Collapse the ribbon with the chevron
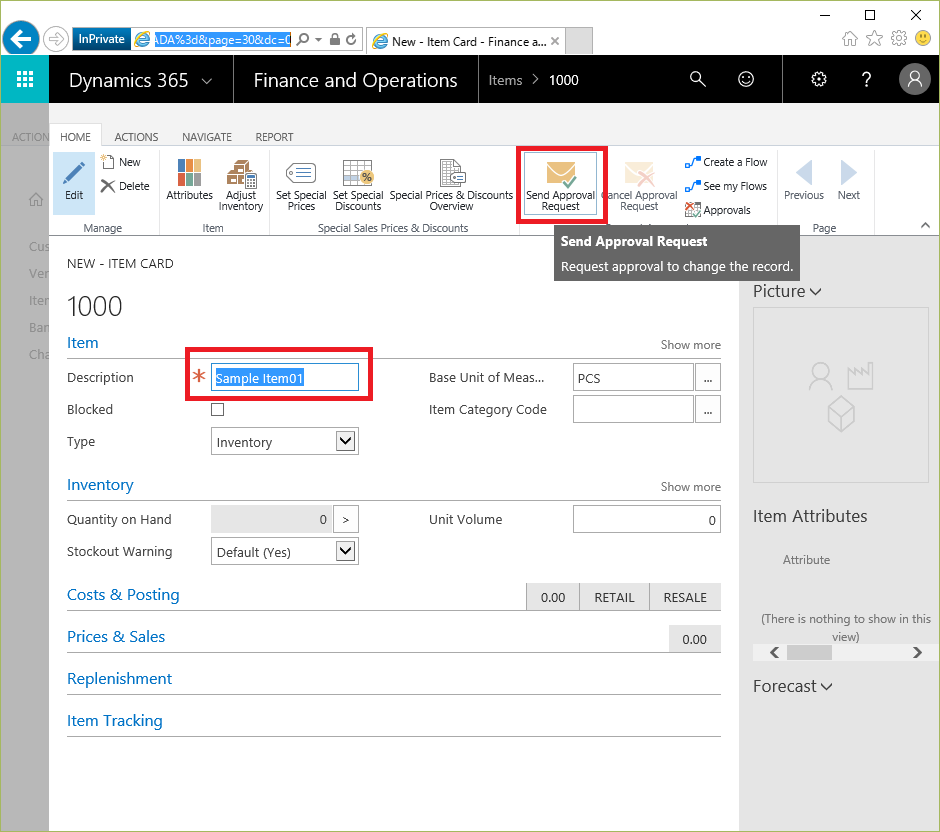Viewport: 940px width, 832px height. click(926, 225)
